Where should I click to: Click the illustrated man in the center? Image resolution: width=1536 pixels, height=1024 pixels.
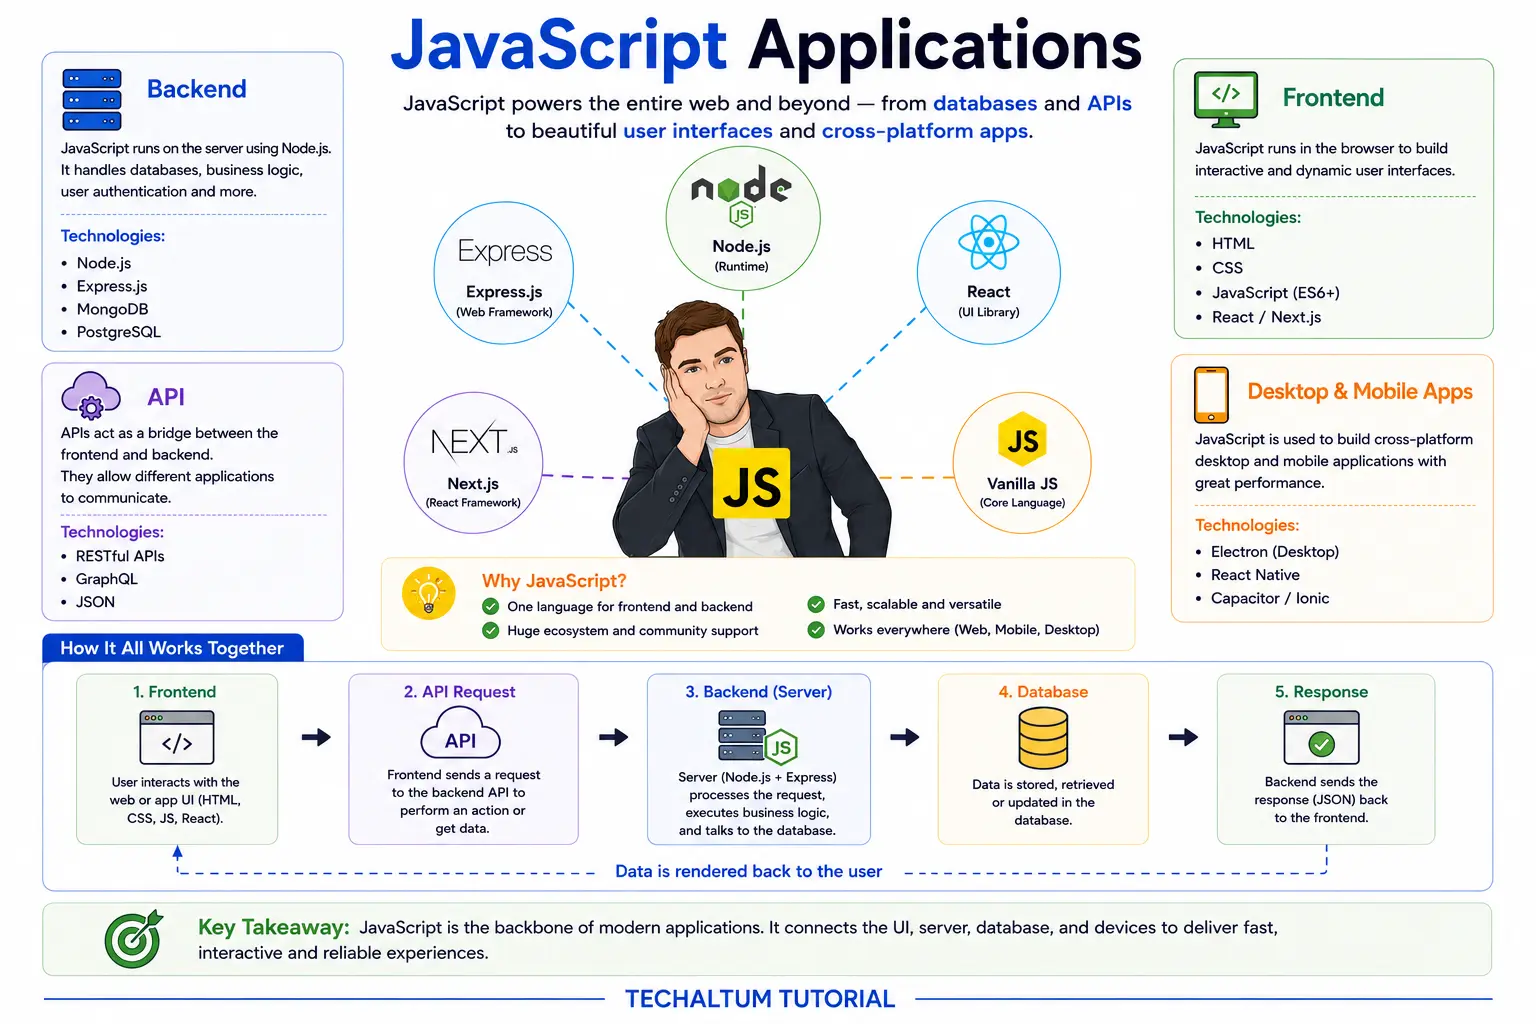point(750,430)
